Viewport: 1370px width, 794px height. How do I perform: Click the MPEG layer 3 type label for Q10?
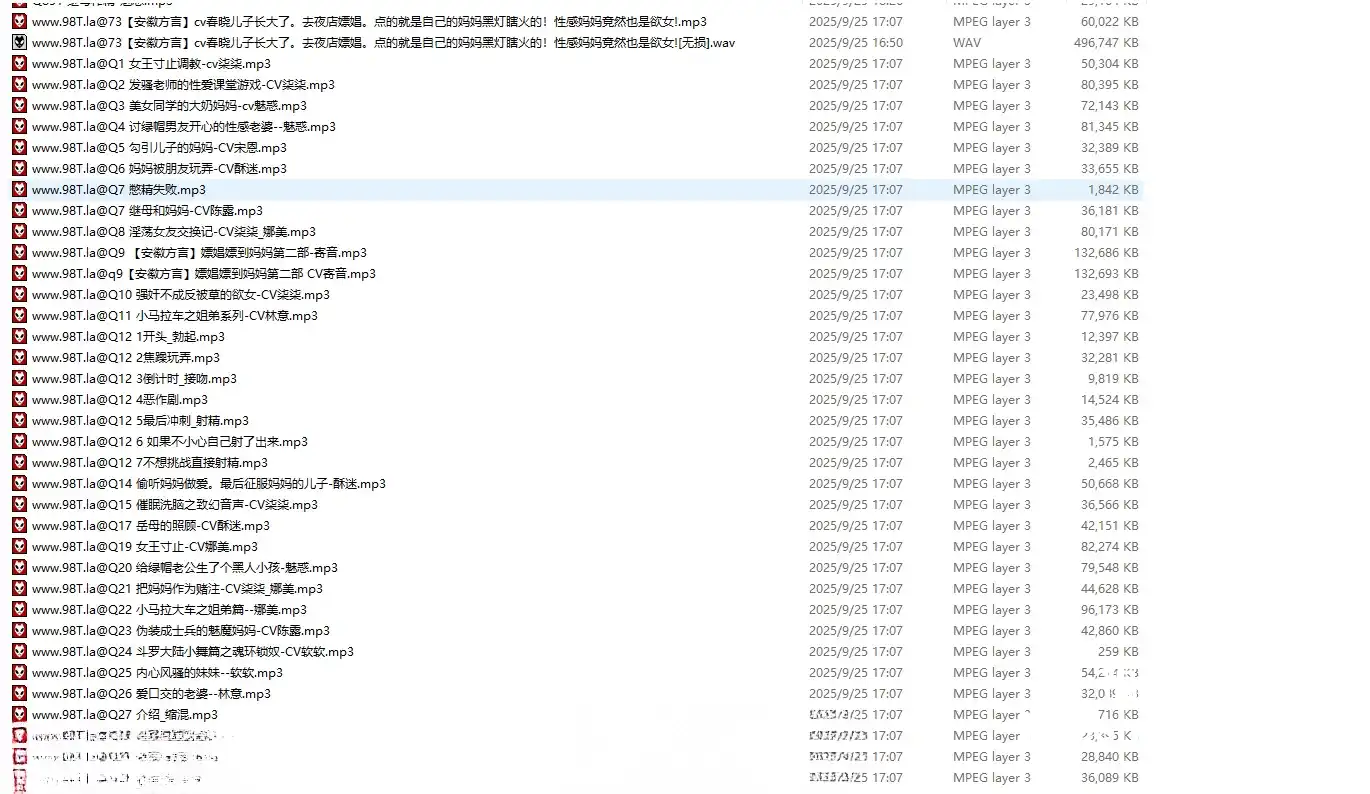(990, 294)
